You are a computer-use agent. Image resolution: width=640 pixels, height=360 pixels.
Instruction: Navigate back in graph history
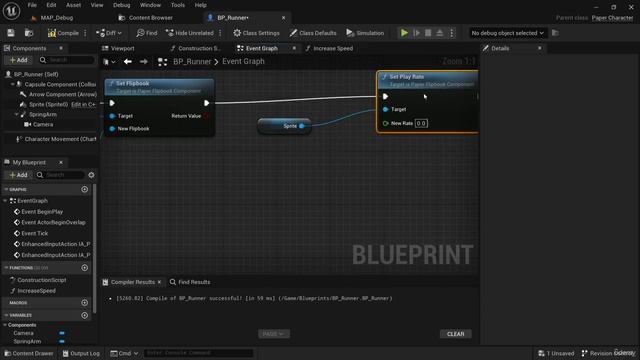[128, 62]
